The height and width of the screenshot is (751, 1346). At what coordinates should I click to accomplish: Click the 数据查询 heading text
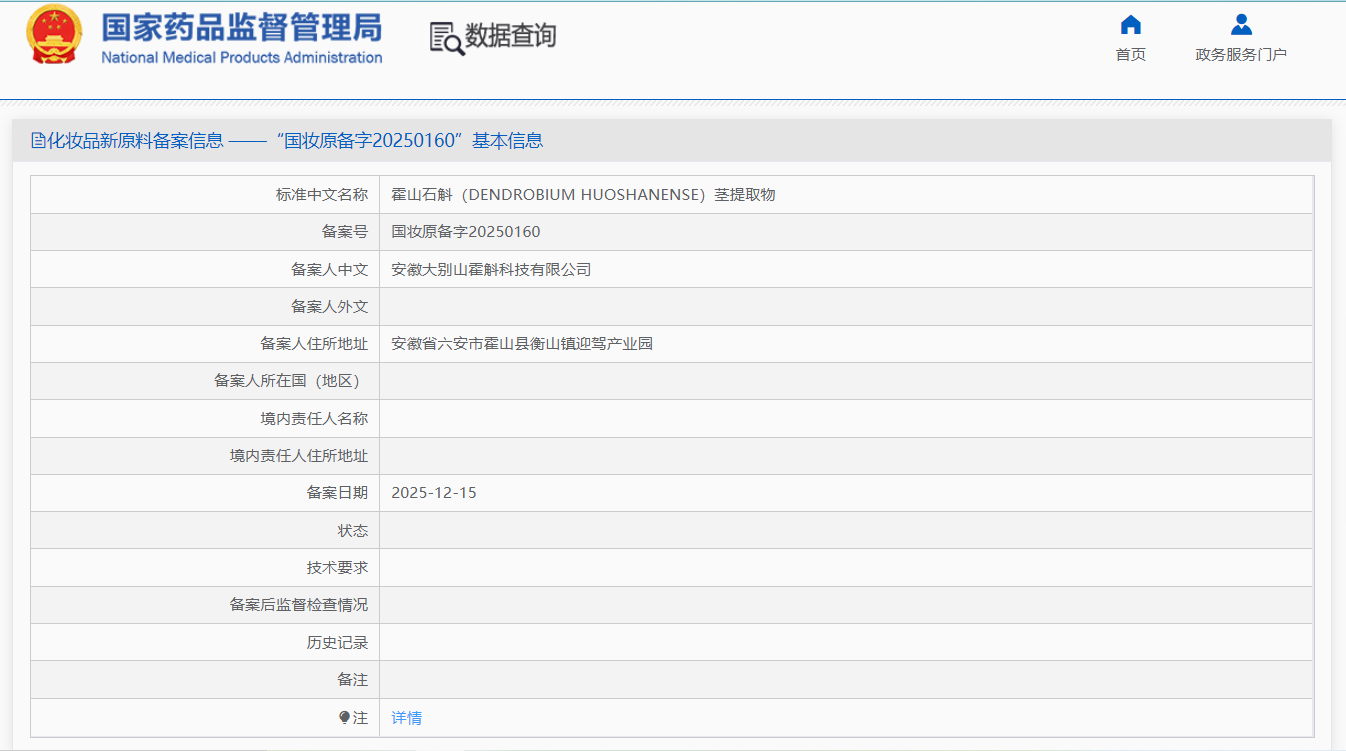(510, 37)
